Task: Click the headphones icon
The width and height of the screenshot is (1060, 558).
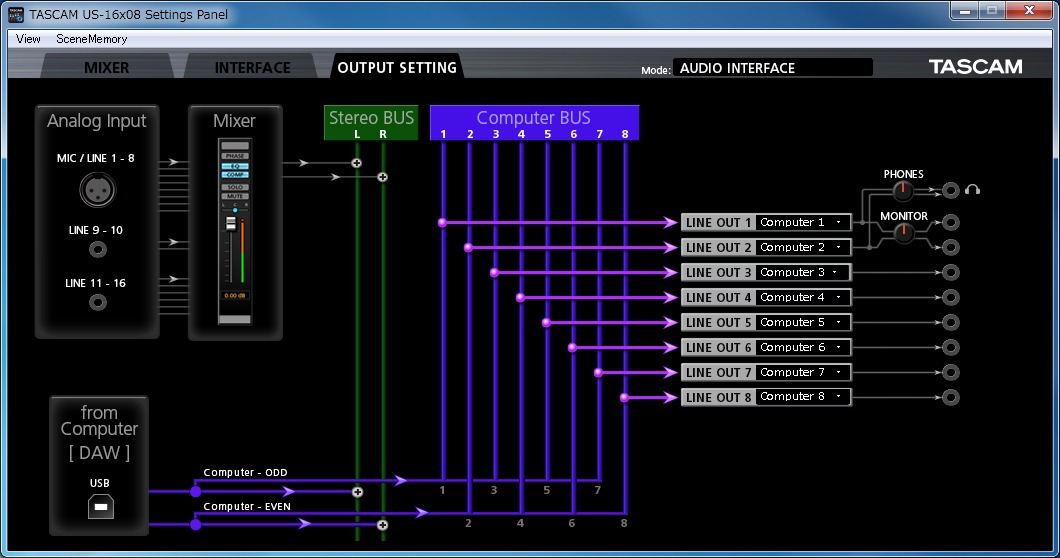Action: tap(973, 189)
